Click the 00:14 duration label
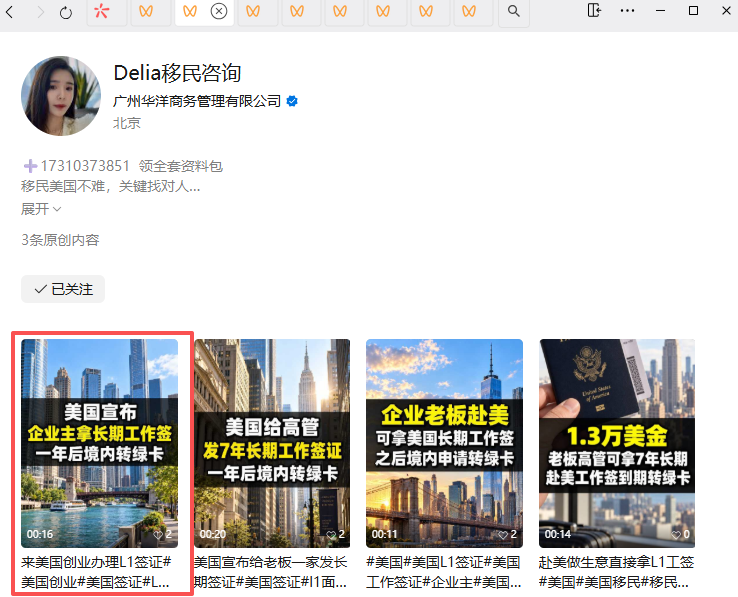This screenshot has height=597, width=738. [558, 534]
